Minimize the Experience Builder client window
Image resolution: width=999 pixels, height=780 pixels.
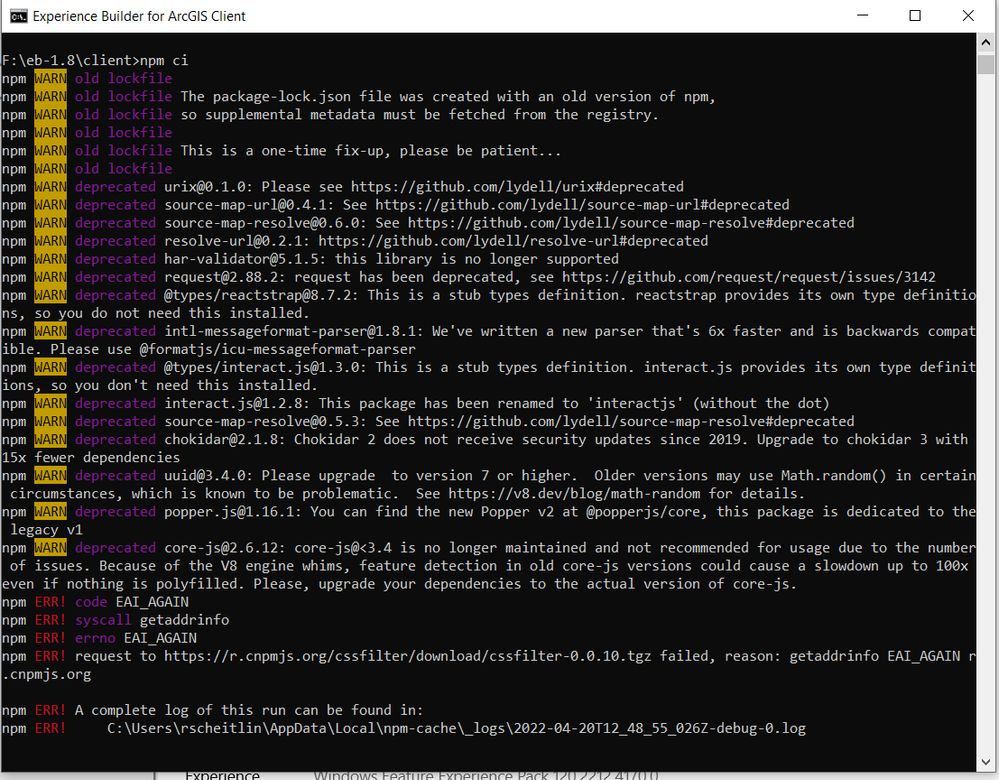[x=863, y=16]
